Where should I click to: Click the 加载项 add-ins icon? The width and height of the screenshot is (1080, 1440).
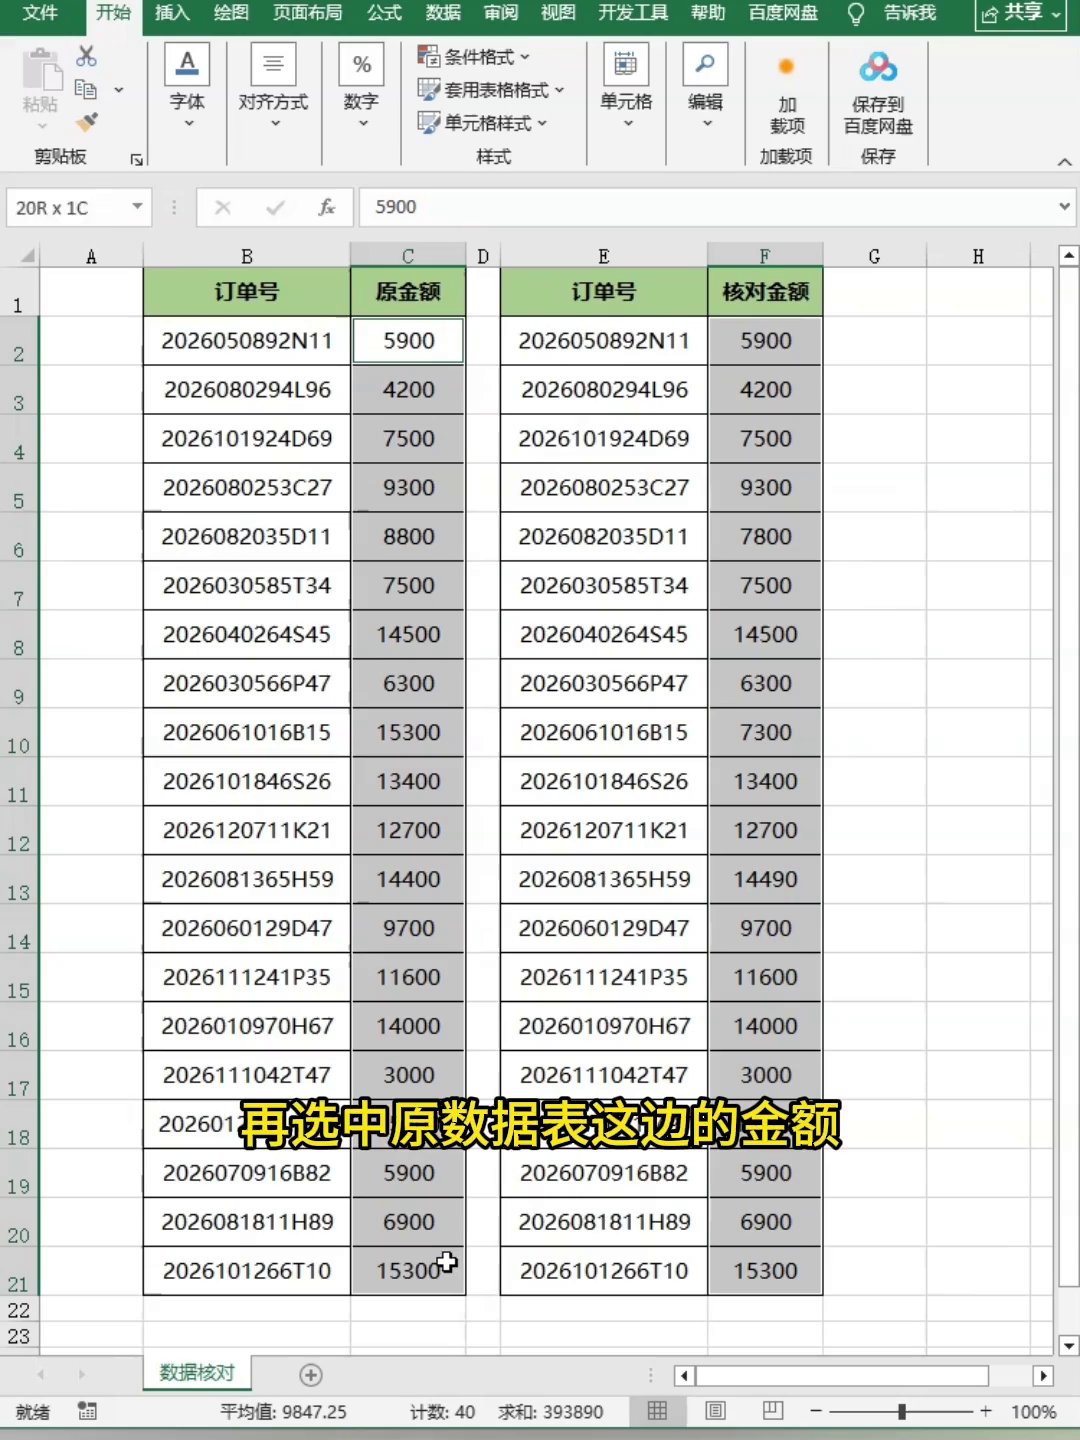tap(787, 67)
